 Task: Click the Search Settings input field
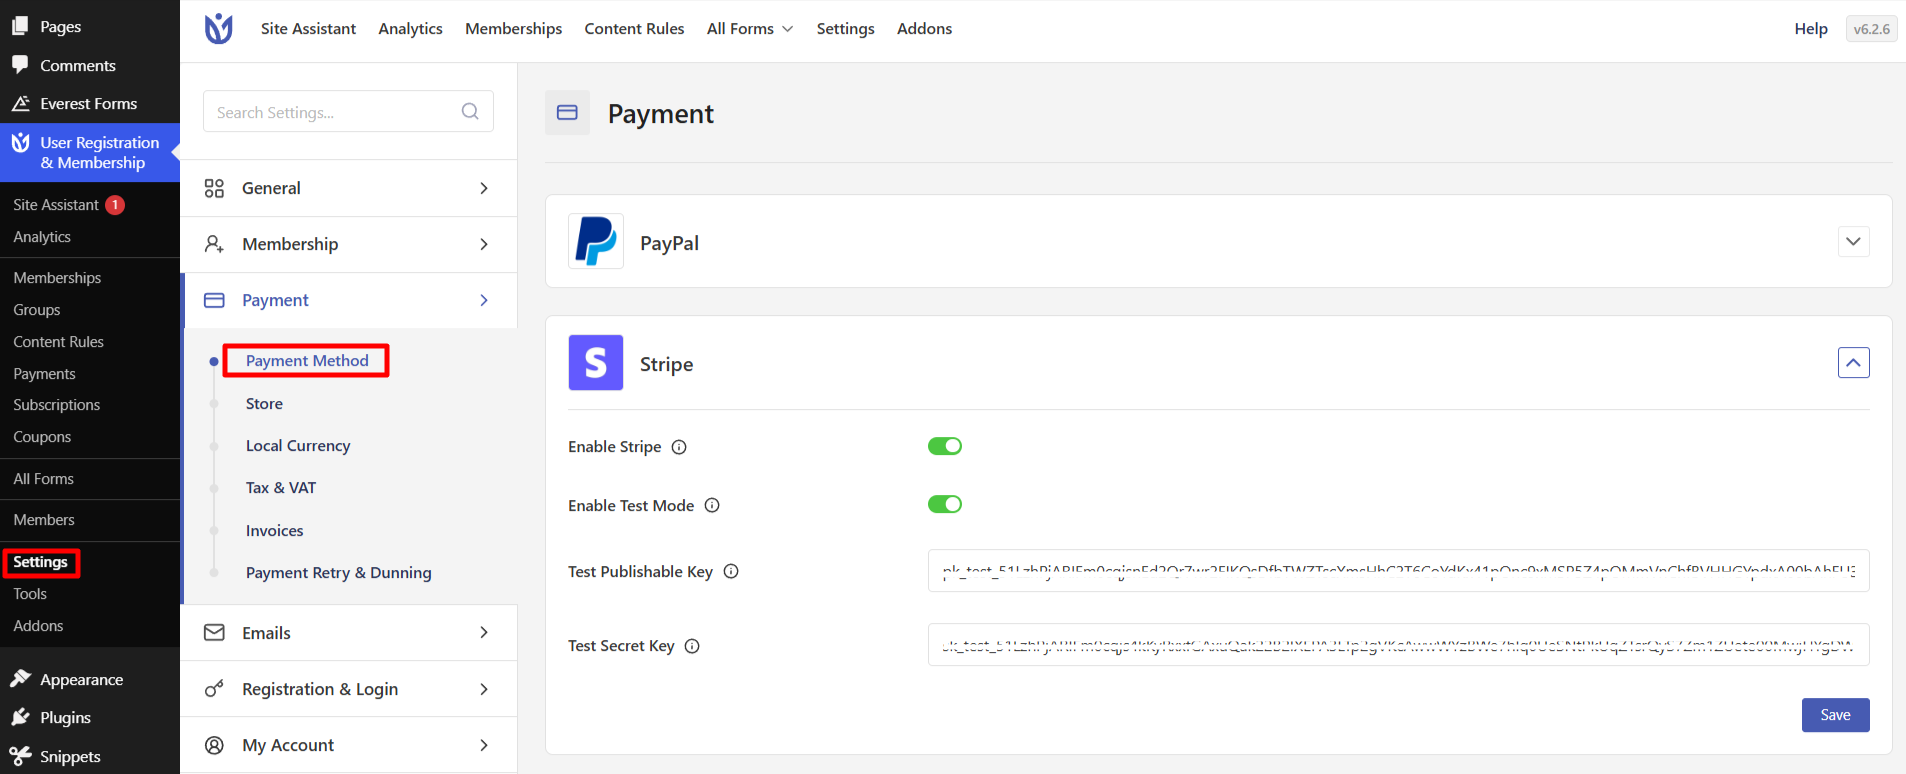(x=348, y=111)
